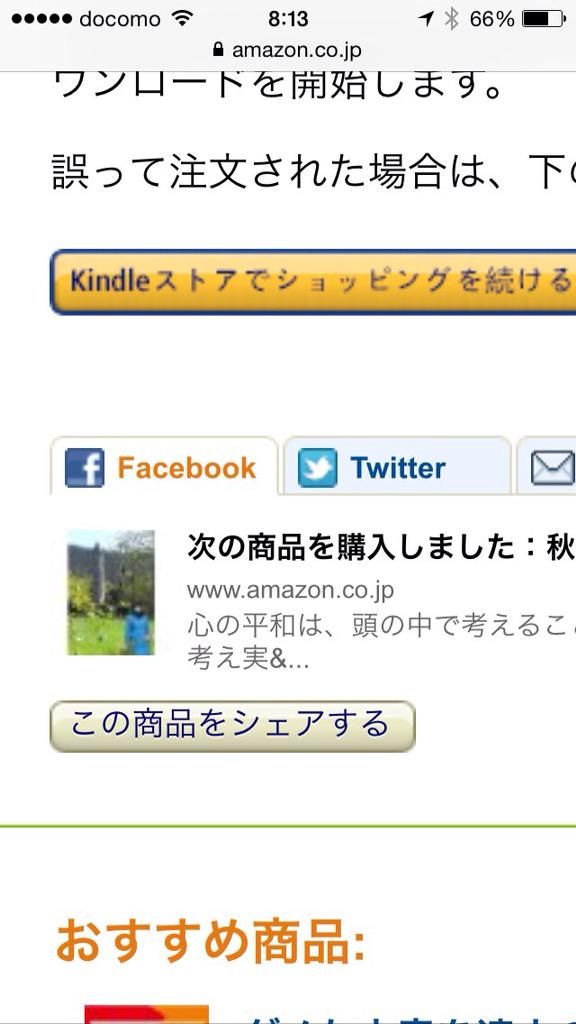Viewport: 576px width, 1024px height.
Task: Tap the amazon.co.jp address bar
Action: [287, 50]
